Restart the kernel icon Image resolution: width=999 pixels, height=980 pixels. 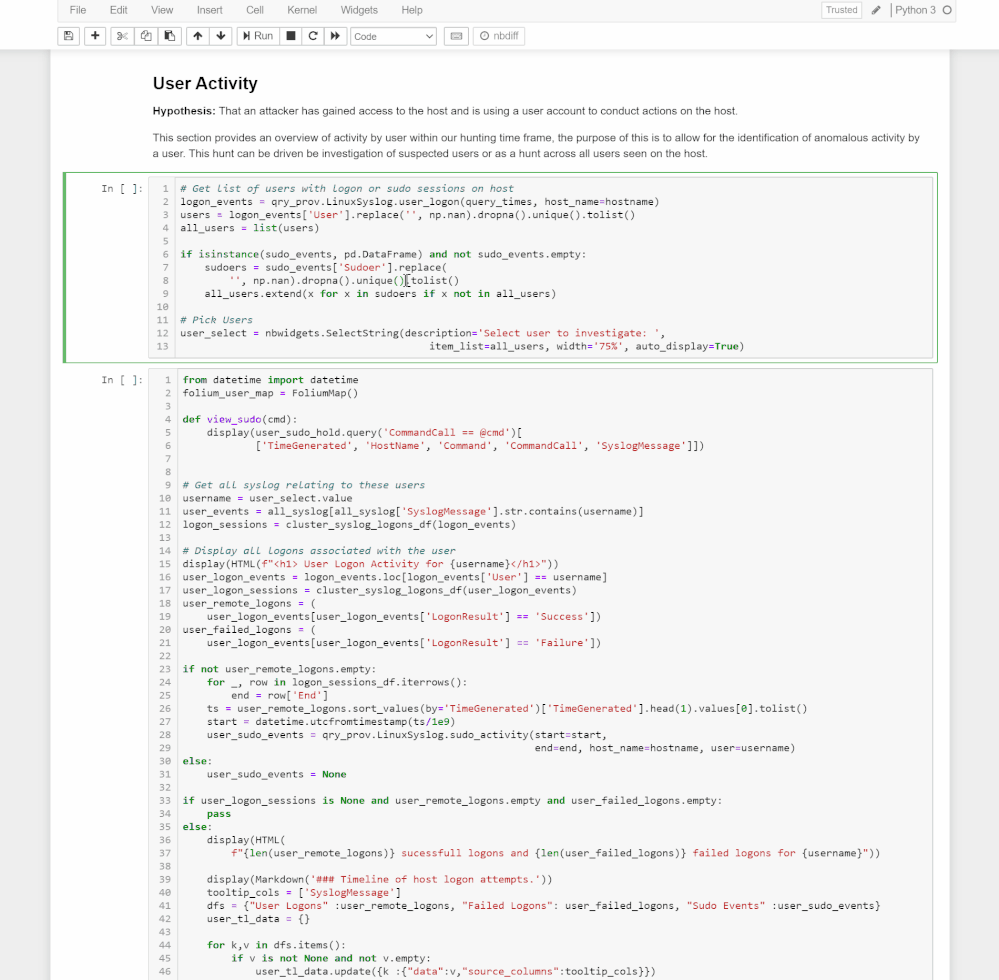point(313,36)
